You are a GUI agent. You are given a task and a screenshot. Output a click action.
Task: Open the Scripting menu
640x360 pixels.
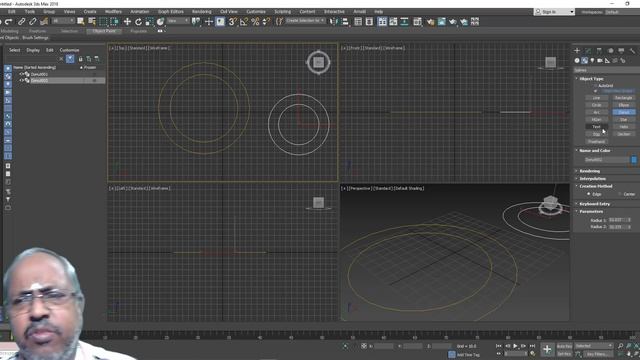click(282, 11)
